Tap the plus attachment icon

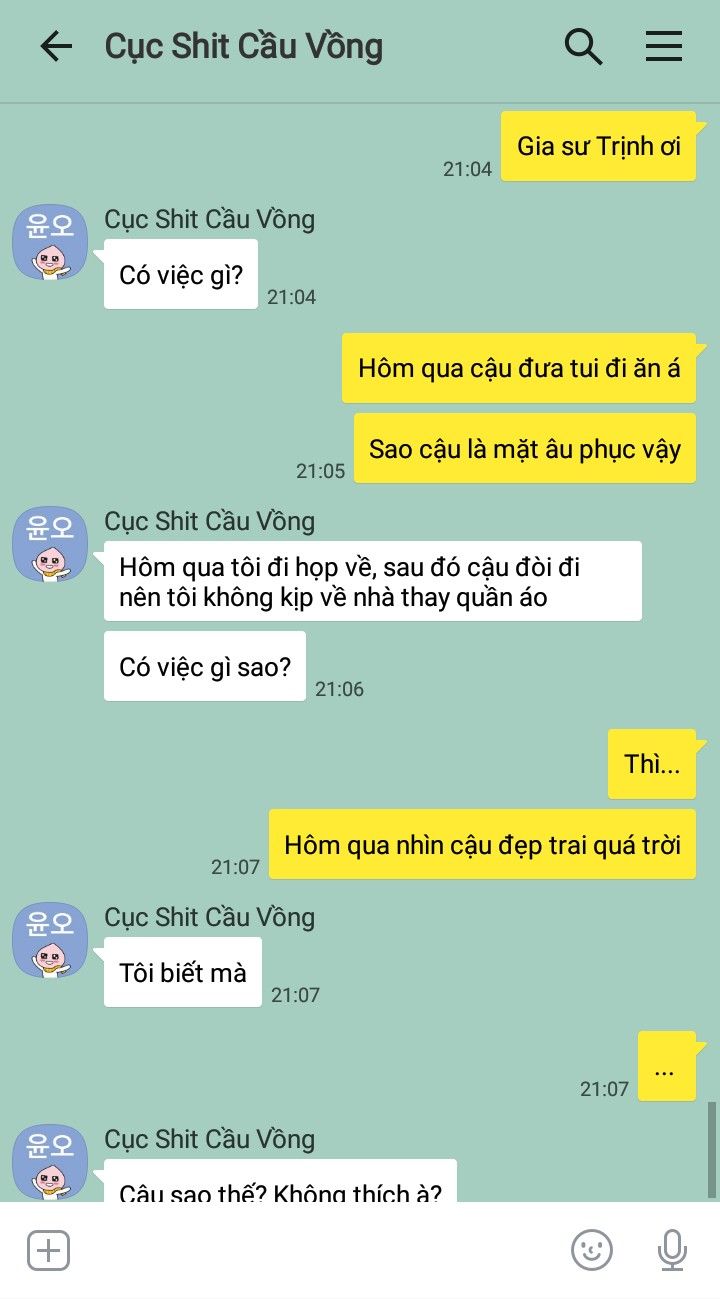coord(48,1250)
